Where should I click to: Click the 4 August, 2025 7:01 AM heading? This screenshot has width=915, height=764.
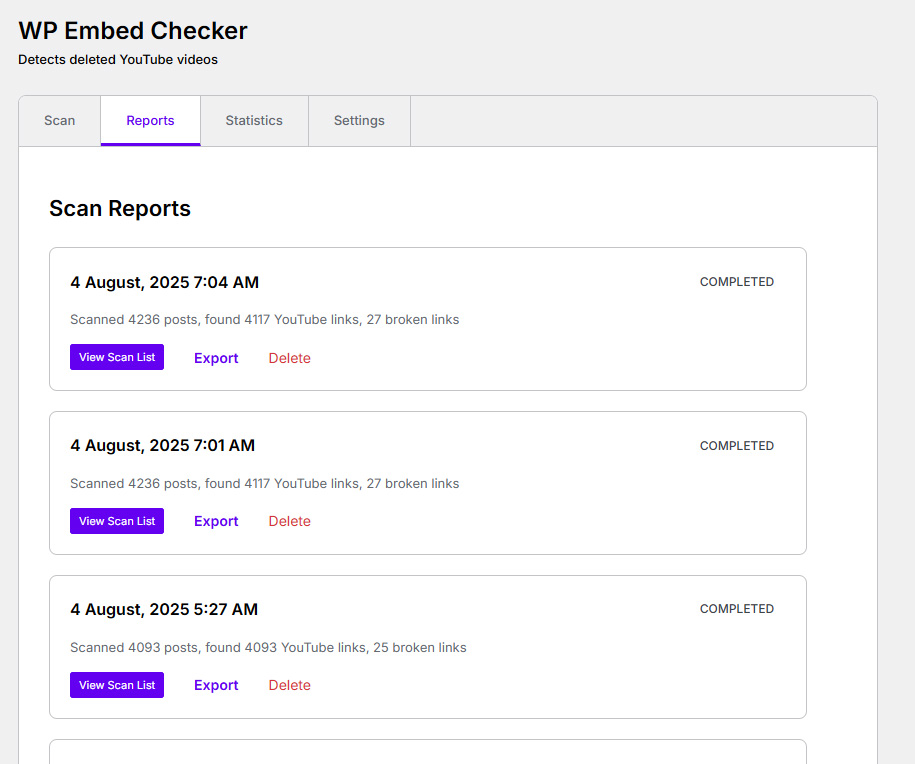click(162, 446)
